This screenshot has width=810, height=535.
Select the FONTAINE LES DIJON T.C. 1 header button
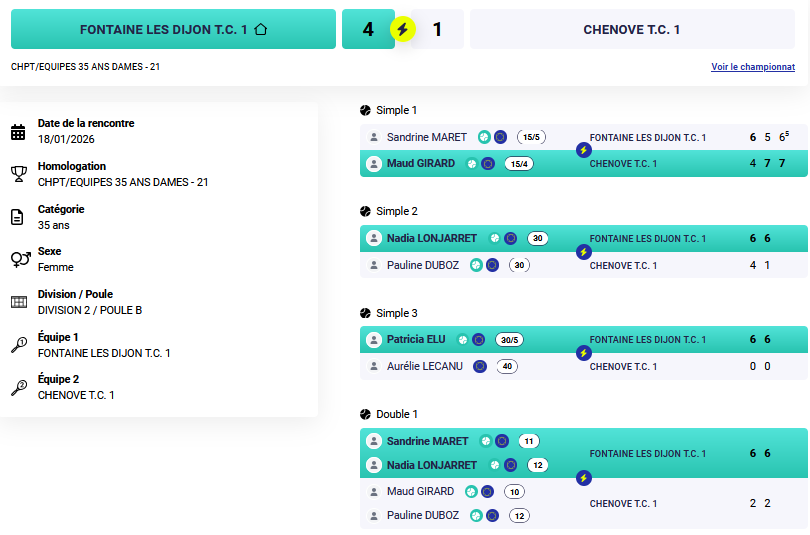coord(173,30)
